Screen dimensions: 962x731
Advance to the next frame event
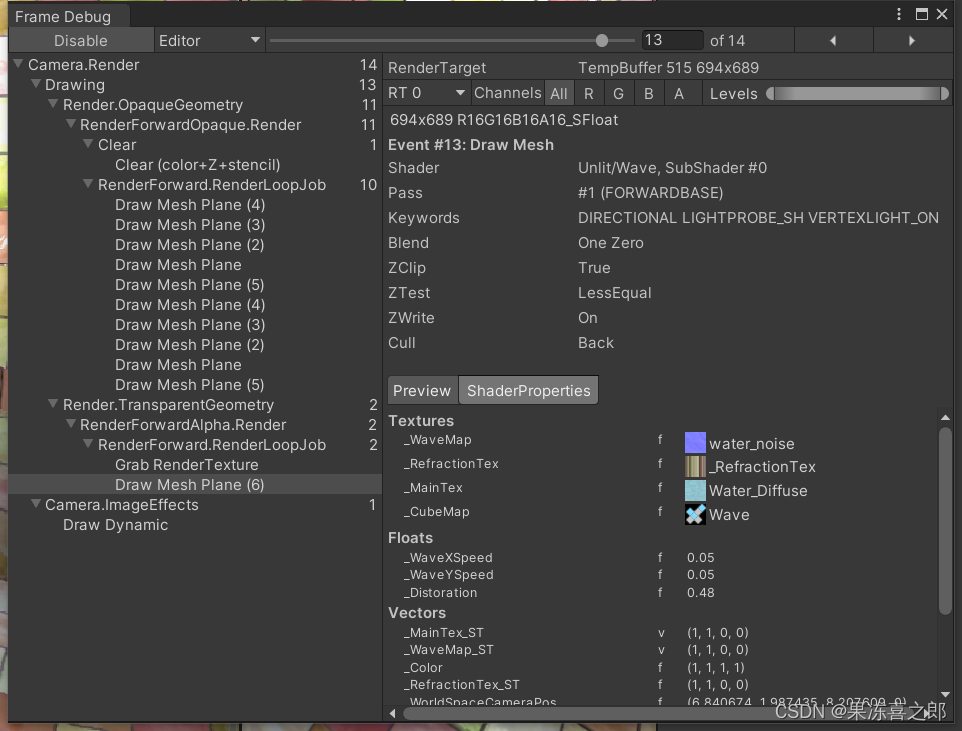point(912,40)
